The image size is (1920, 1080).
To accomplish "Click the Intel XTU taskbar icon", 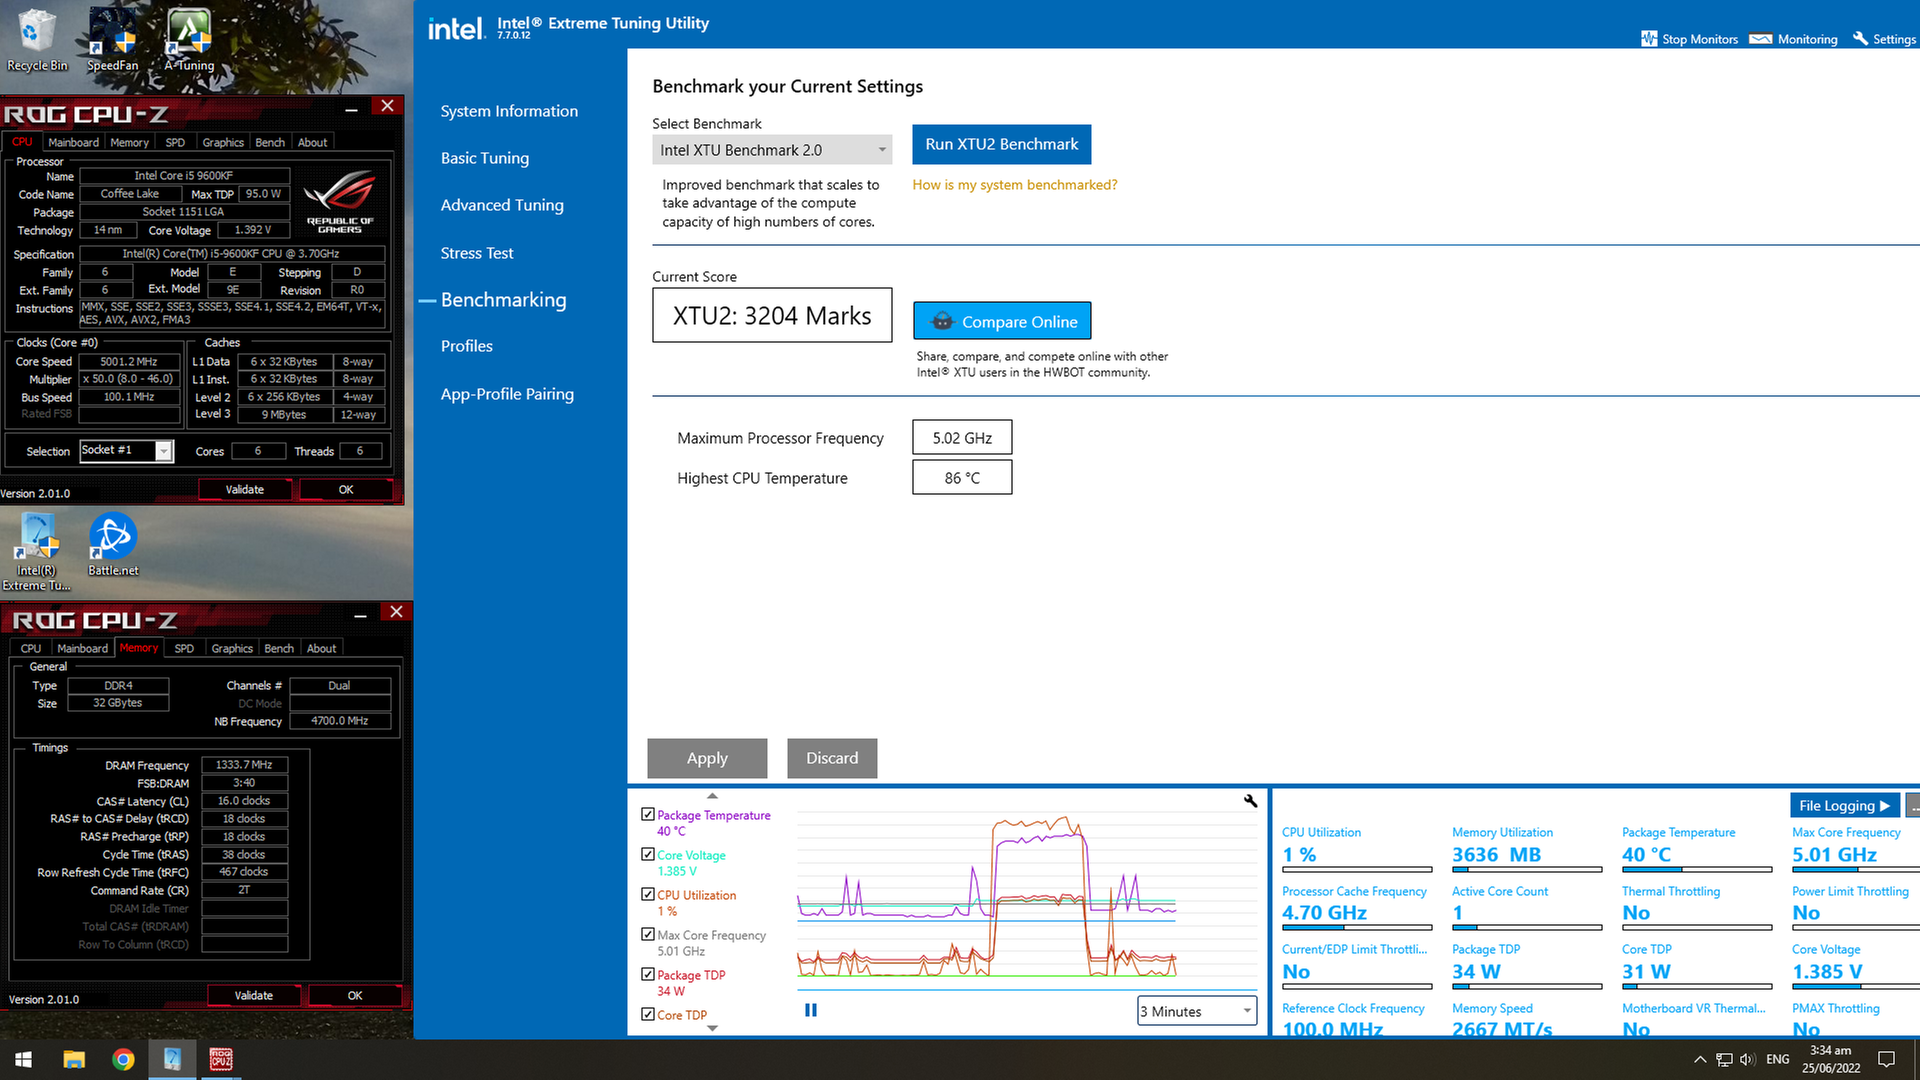I will pyautogui.click(x=172, y=1060).
